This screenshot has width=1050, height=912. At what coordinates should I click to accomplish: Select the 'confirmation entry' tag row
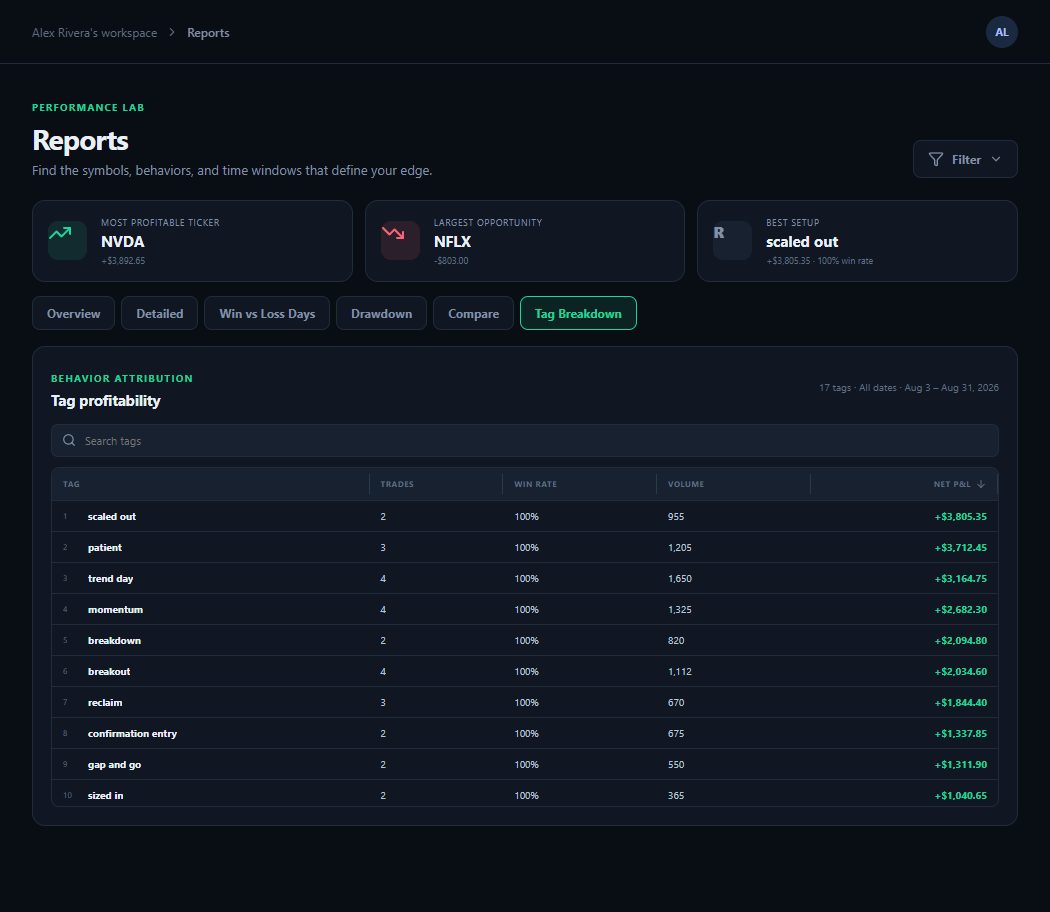[x=525, y=733]
